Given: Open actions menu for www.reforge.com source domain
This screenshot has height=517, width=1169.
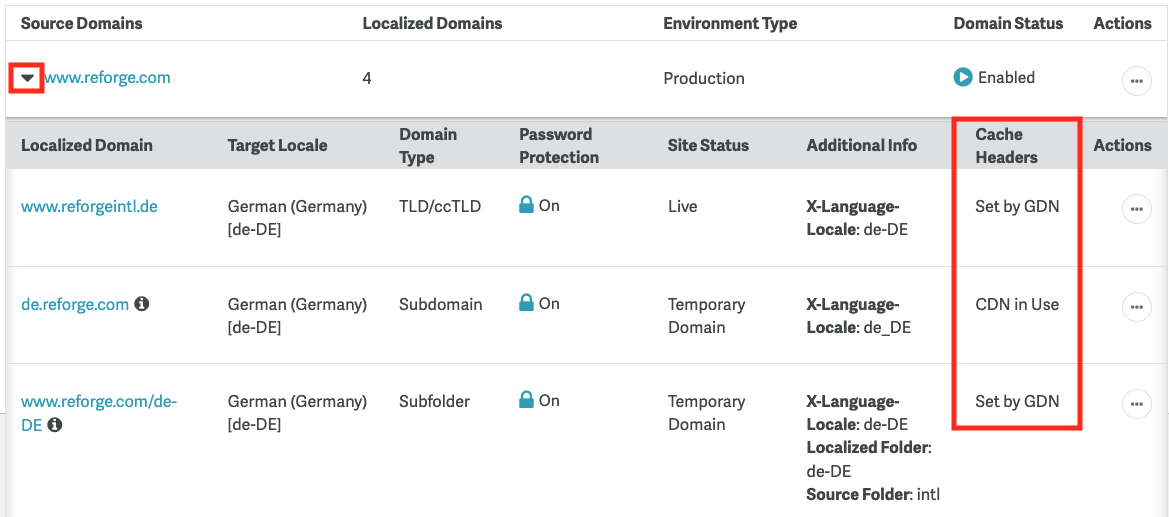Looking at the screenshot, I should 1136,80.
